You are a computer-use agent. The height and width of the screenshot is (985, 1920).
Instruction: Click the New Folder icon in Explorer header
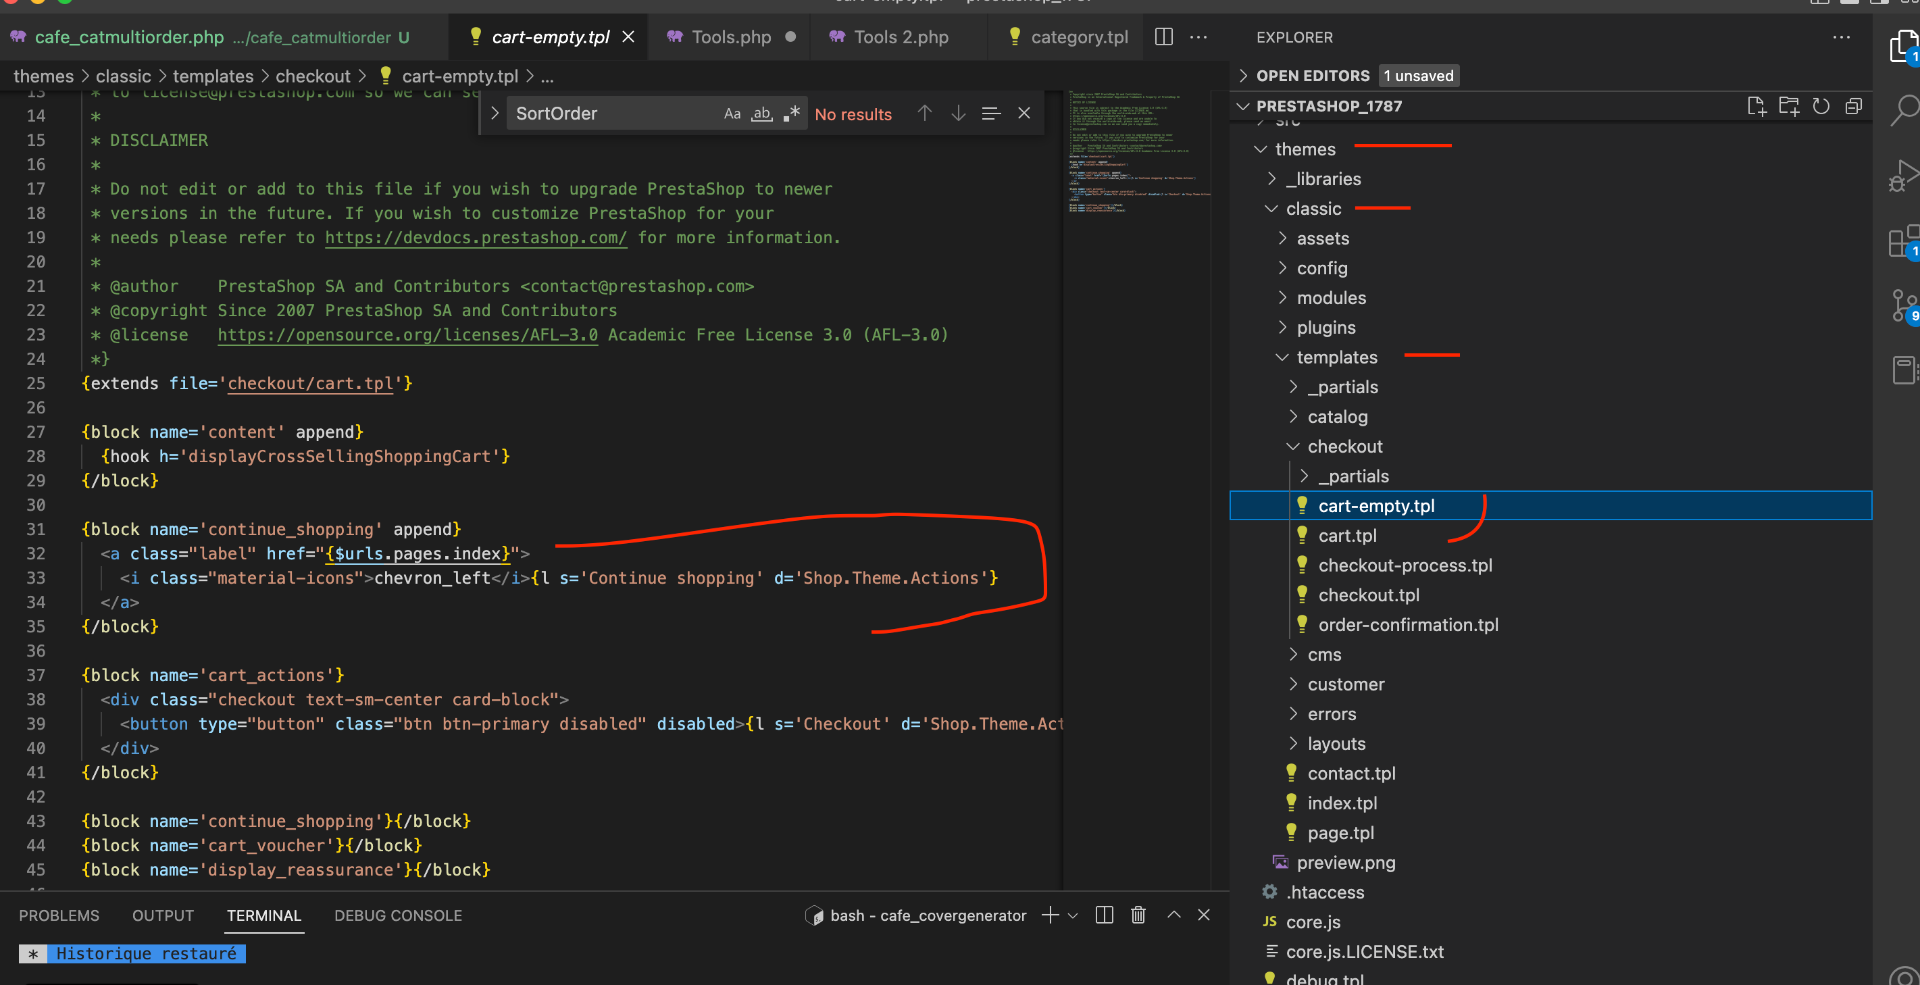1789,106
